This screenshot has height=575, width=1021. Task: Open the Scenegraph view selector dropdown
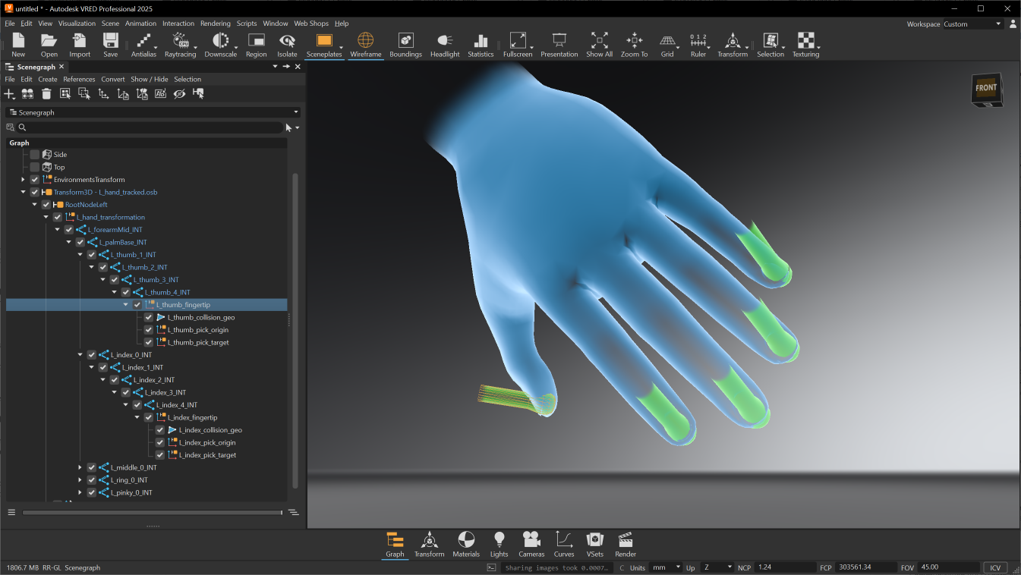(154, 113)
